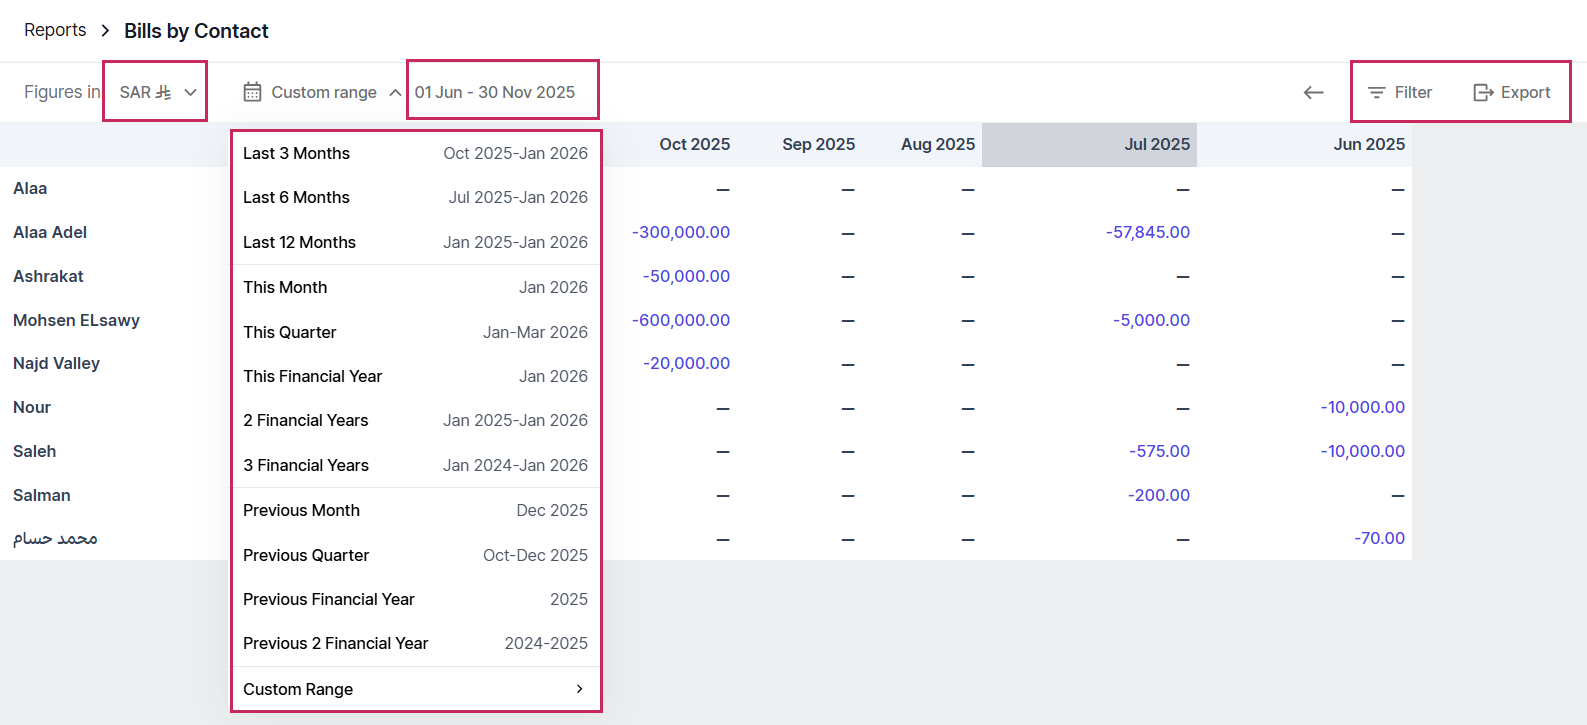Click the Export icon
Viewport: 1587px width, 725px height.
[x=1483, y=93]
